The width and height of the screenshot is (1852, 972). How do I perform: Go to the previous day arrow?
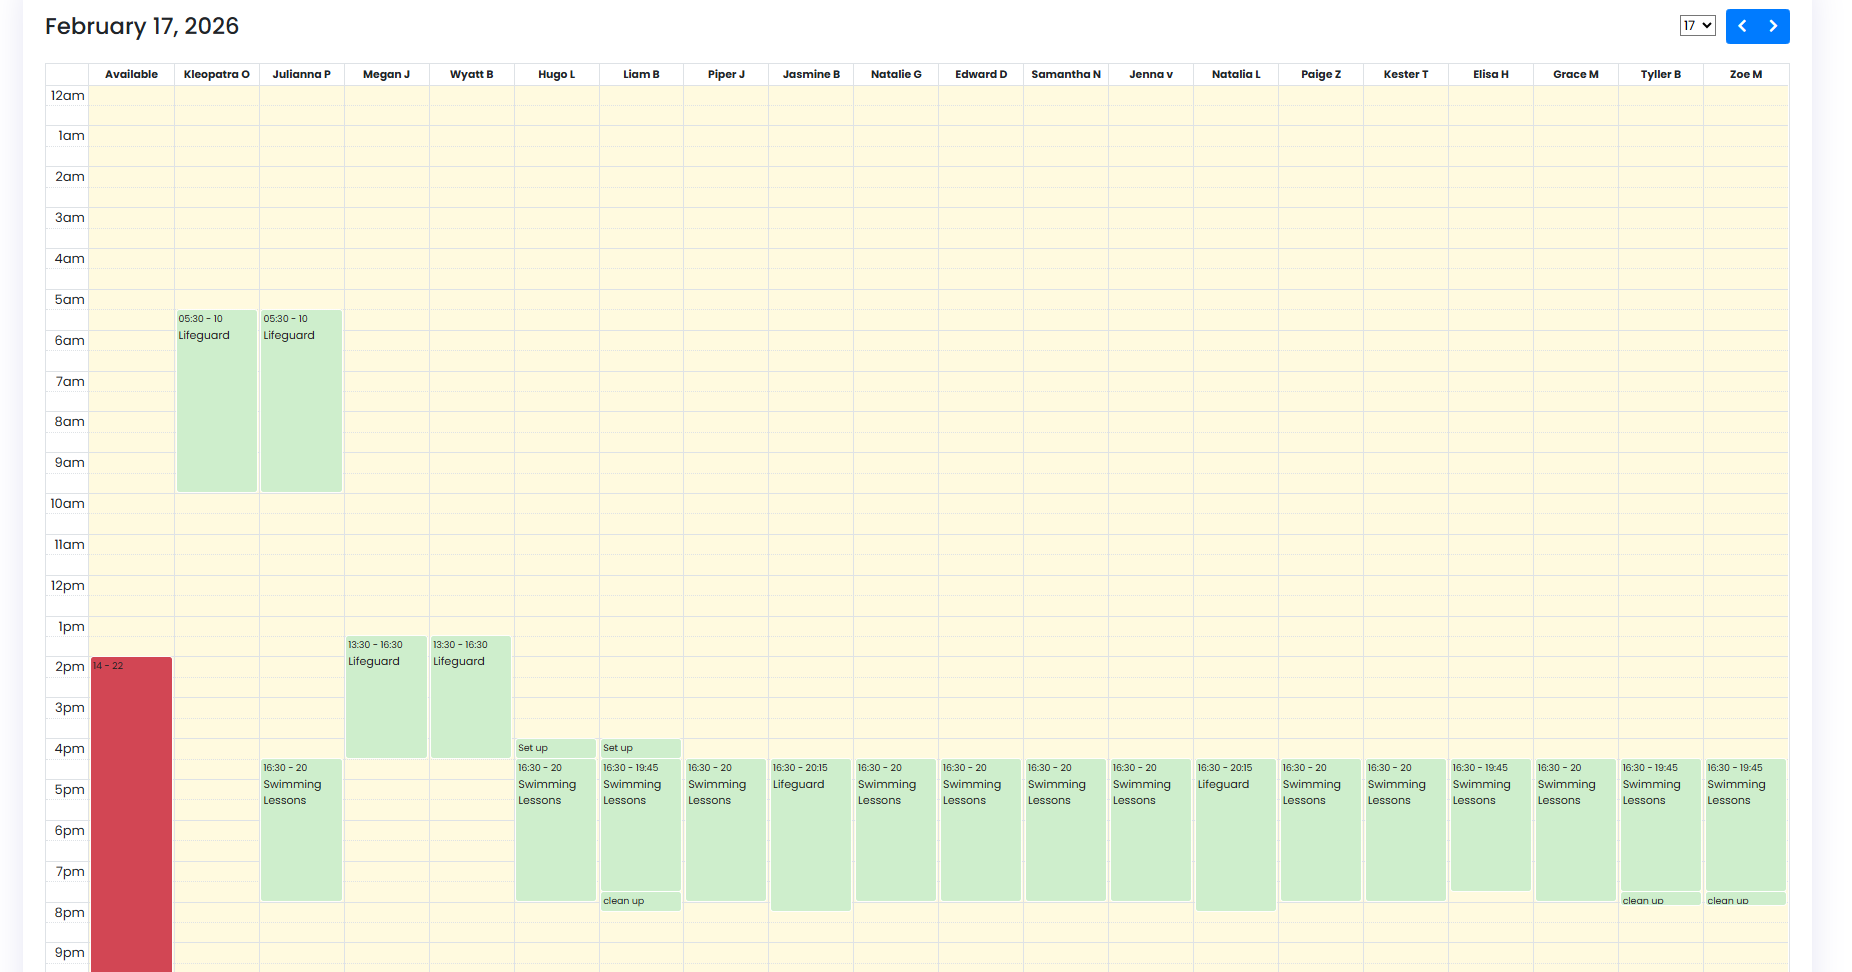click(x=1742, y=26)
